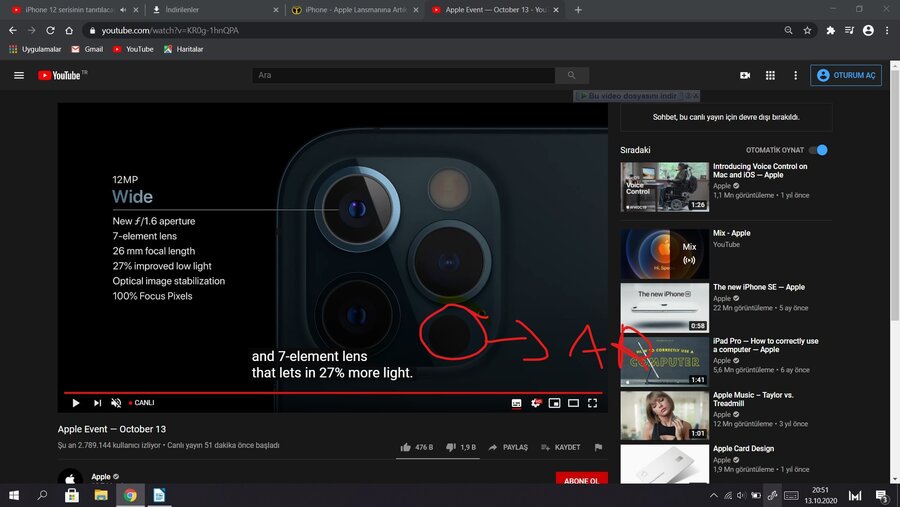Screen dimensions: 900x507
Task: Sign in with OTURUM AÇ button
Action: (846, 75)
